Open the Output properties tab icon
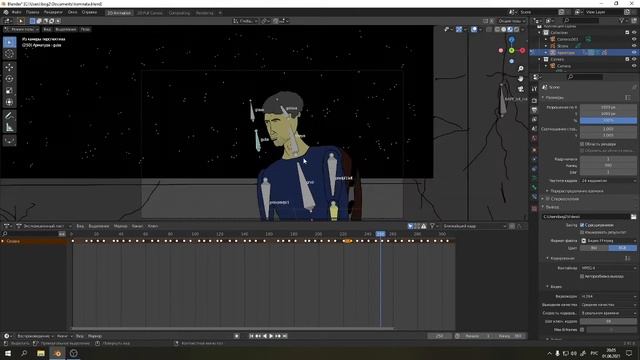The width and height of the screenshot is (640, 360). [x=534, y=110]
